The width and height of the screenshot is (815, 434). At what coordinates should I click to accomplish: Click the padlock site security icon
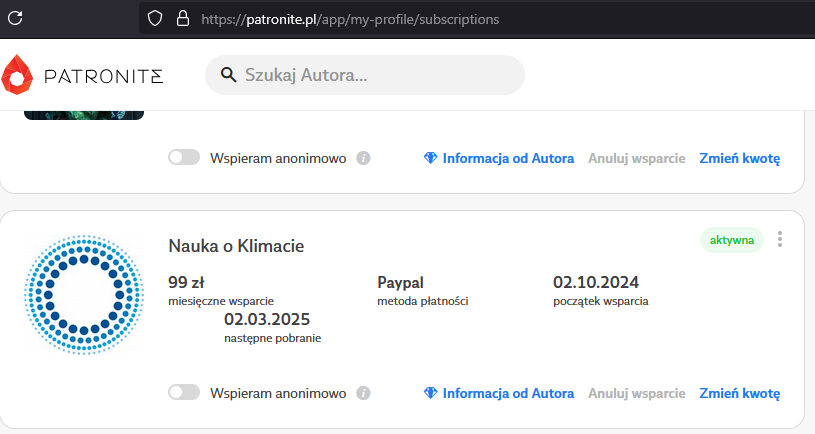coord(182,19)
